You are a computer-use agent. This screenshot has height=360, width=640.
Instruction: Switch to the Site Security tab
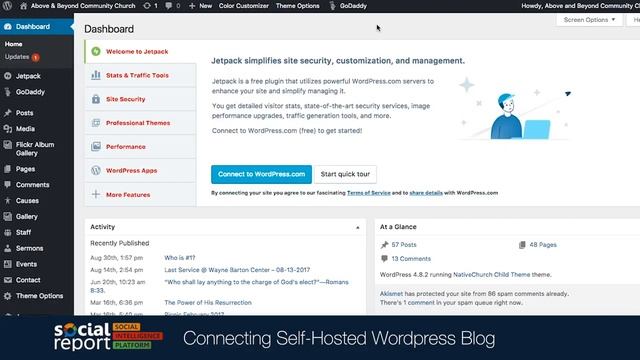tap(140, 99)
